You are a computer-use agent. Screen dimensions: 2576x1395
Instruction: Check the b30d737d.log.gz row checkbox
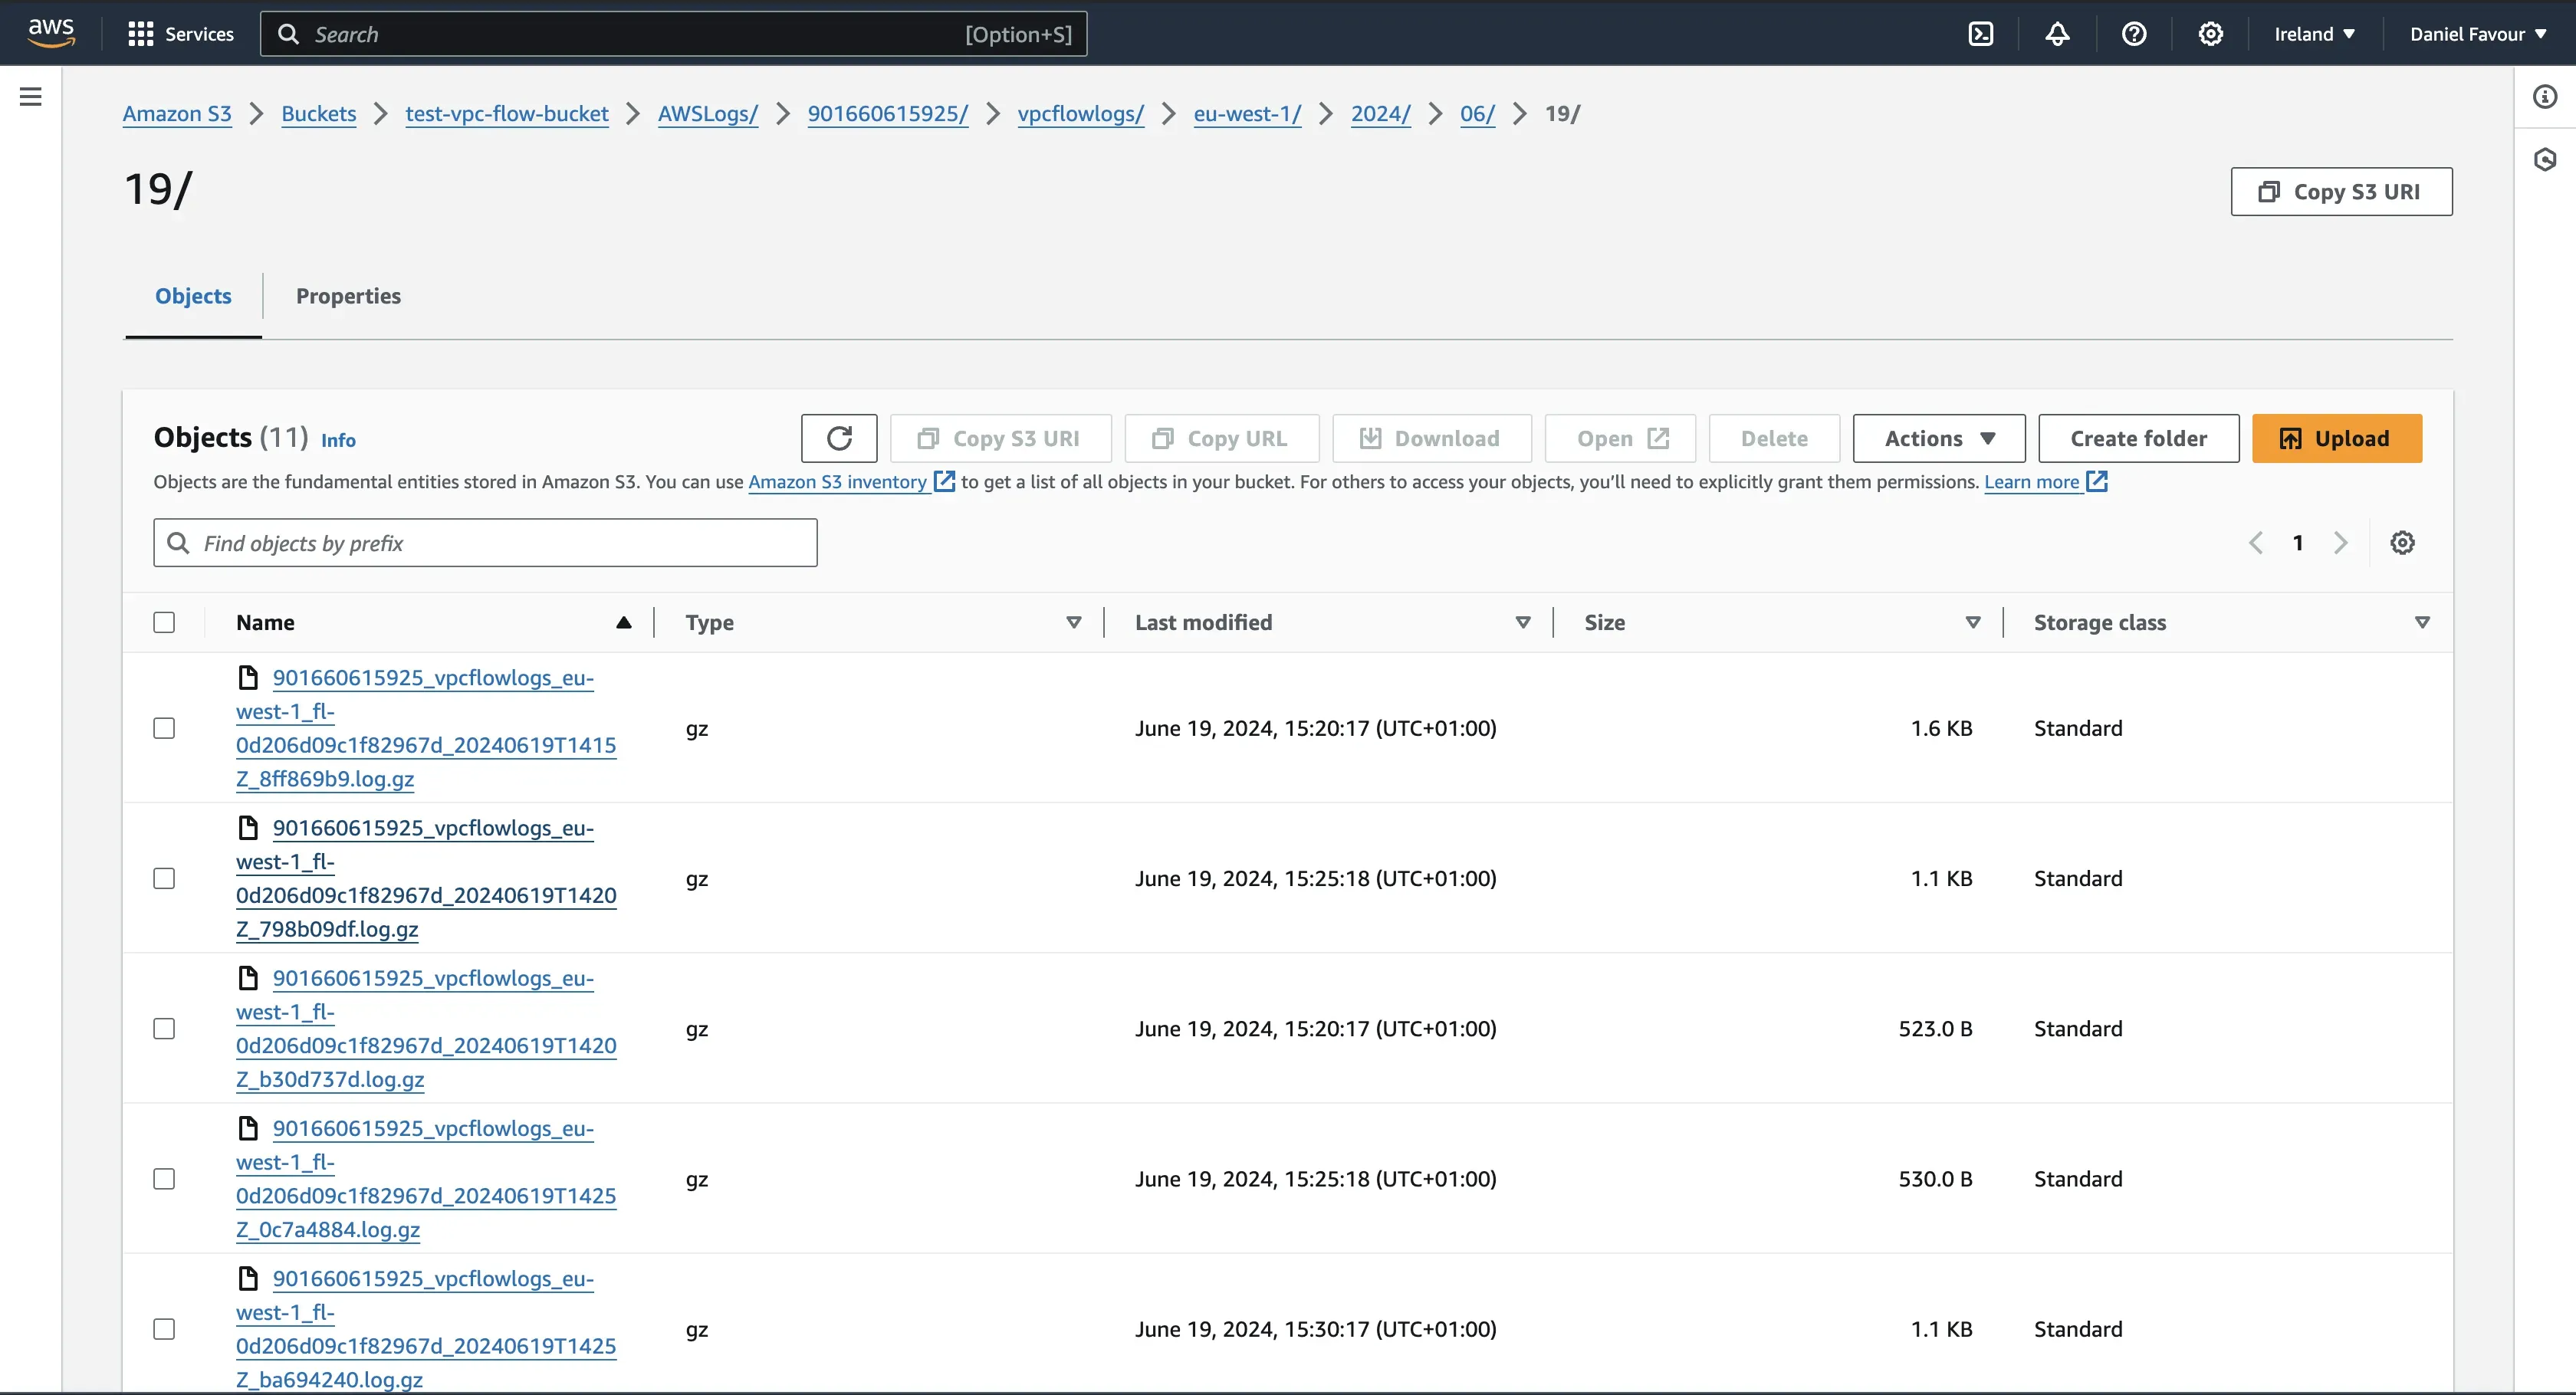pyautogui.click(x=164, y=1028)
